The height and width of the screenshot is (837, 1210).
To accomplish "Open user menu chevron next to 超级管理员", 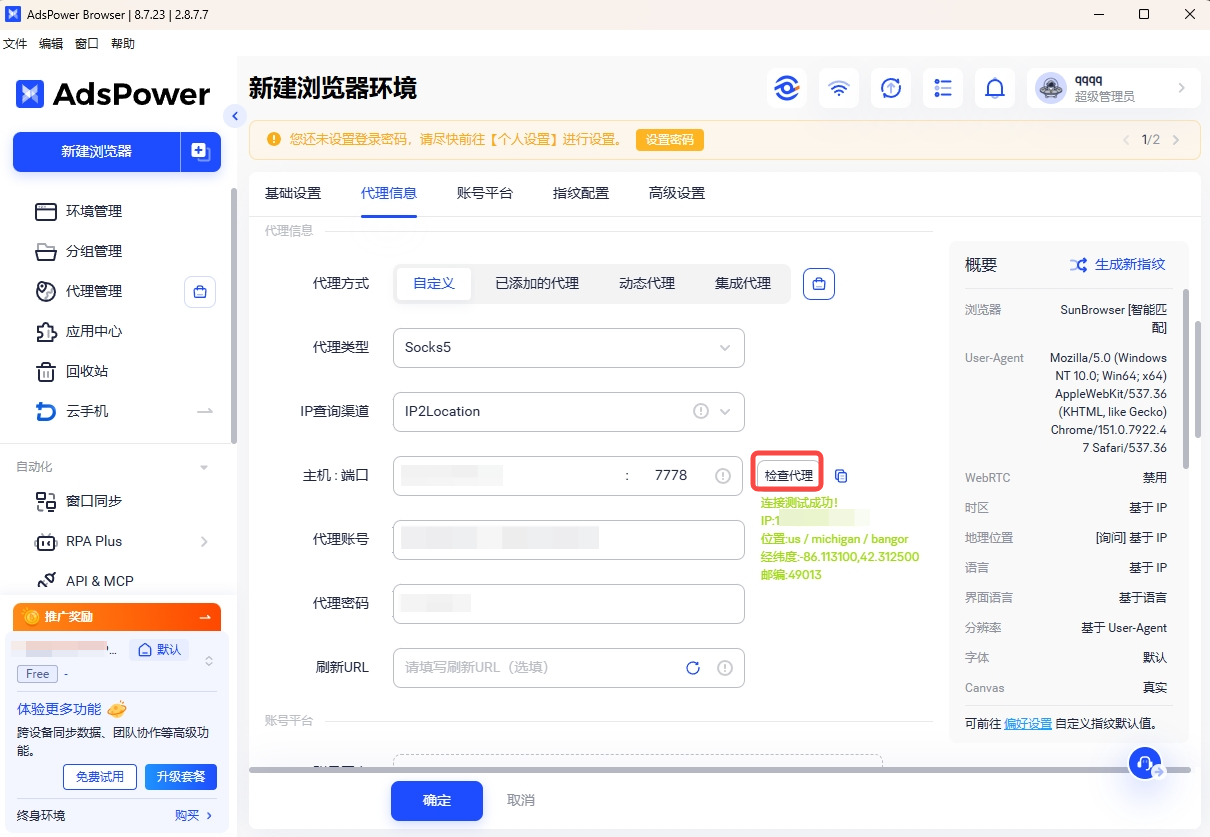I will (x=1181, y=88).
